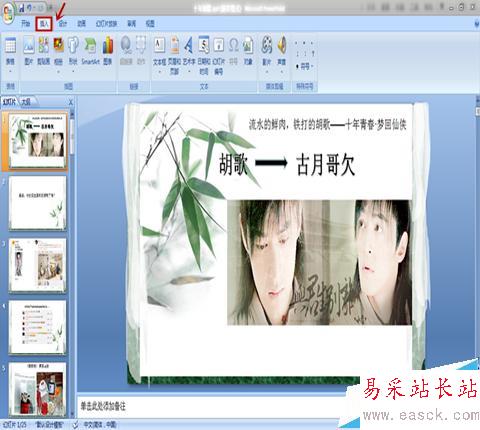Click the 中文(简体,中国) language indicator
The height and width of the screenshot is (430, 480).
100,425
